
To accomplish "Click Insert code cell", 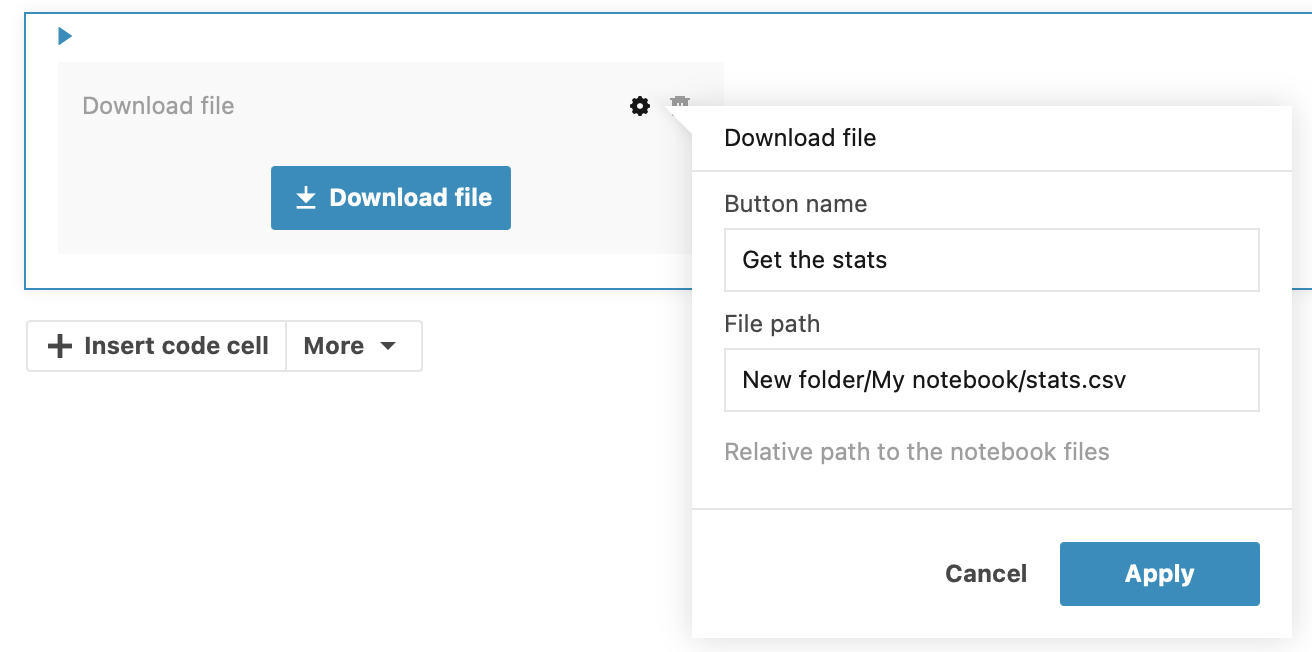I will point(156,346).
